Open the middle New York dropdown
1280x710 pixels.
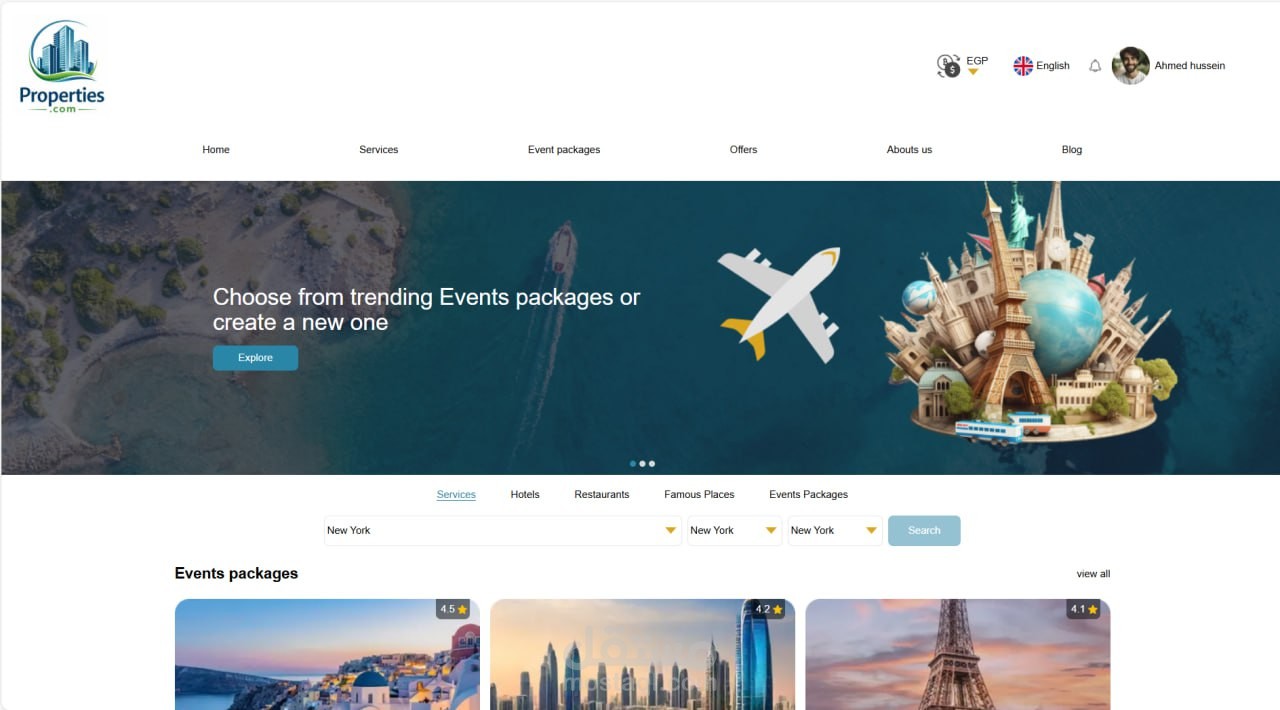(734, 531)
